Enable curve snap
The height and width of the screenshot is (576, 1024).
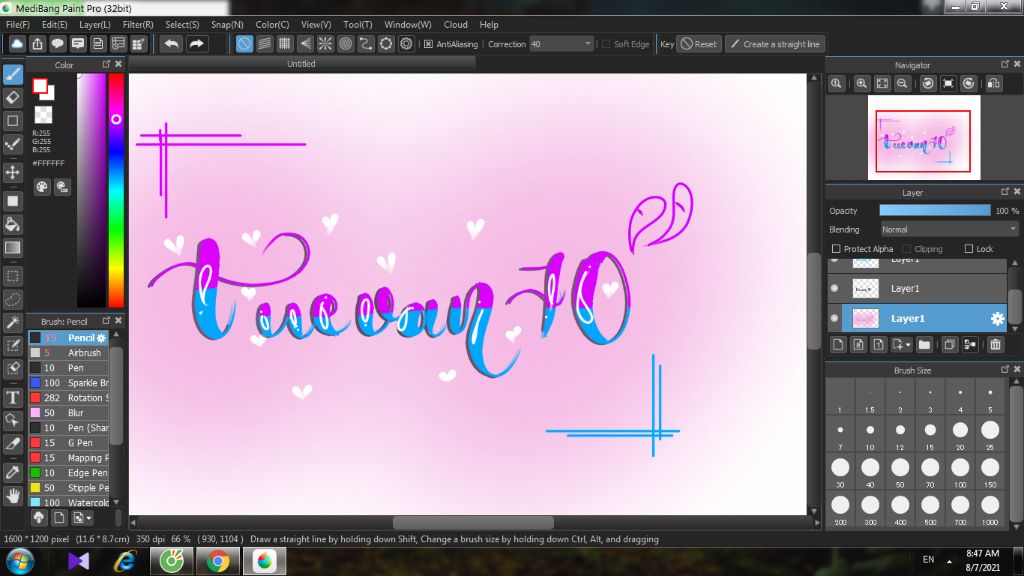tap(366, 44)
